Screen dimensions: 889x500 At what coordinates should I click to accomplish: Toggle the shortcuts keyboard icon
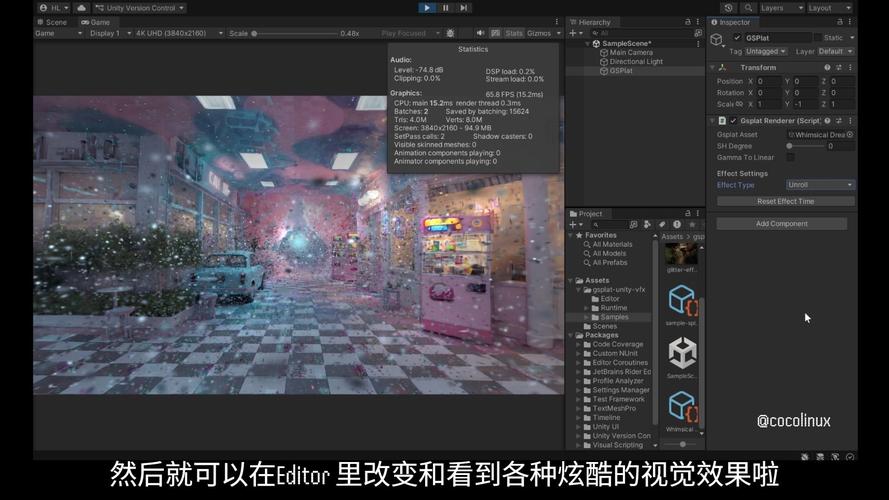pyautogui.click(x=496, y=33)
